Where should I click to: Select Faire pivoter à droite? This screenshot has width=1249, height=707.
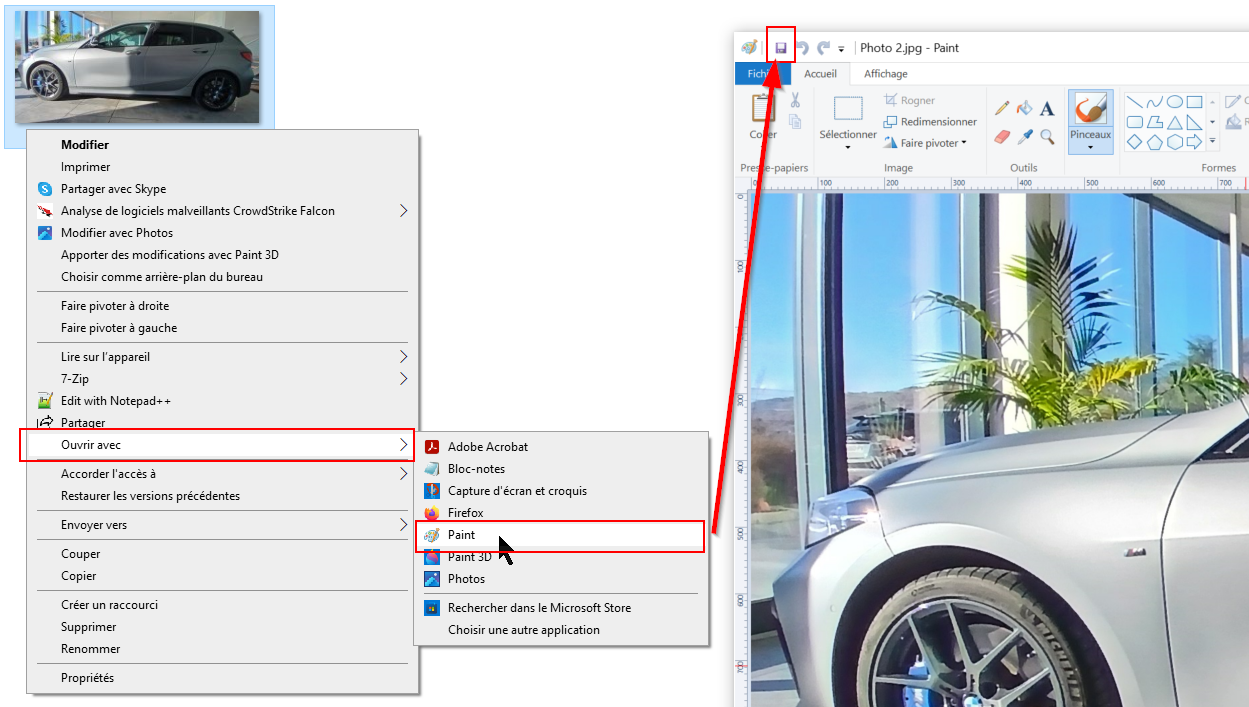222,306
